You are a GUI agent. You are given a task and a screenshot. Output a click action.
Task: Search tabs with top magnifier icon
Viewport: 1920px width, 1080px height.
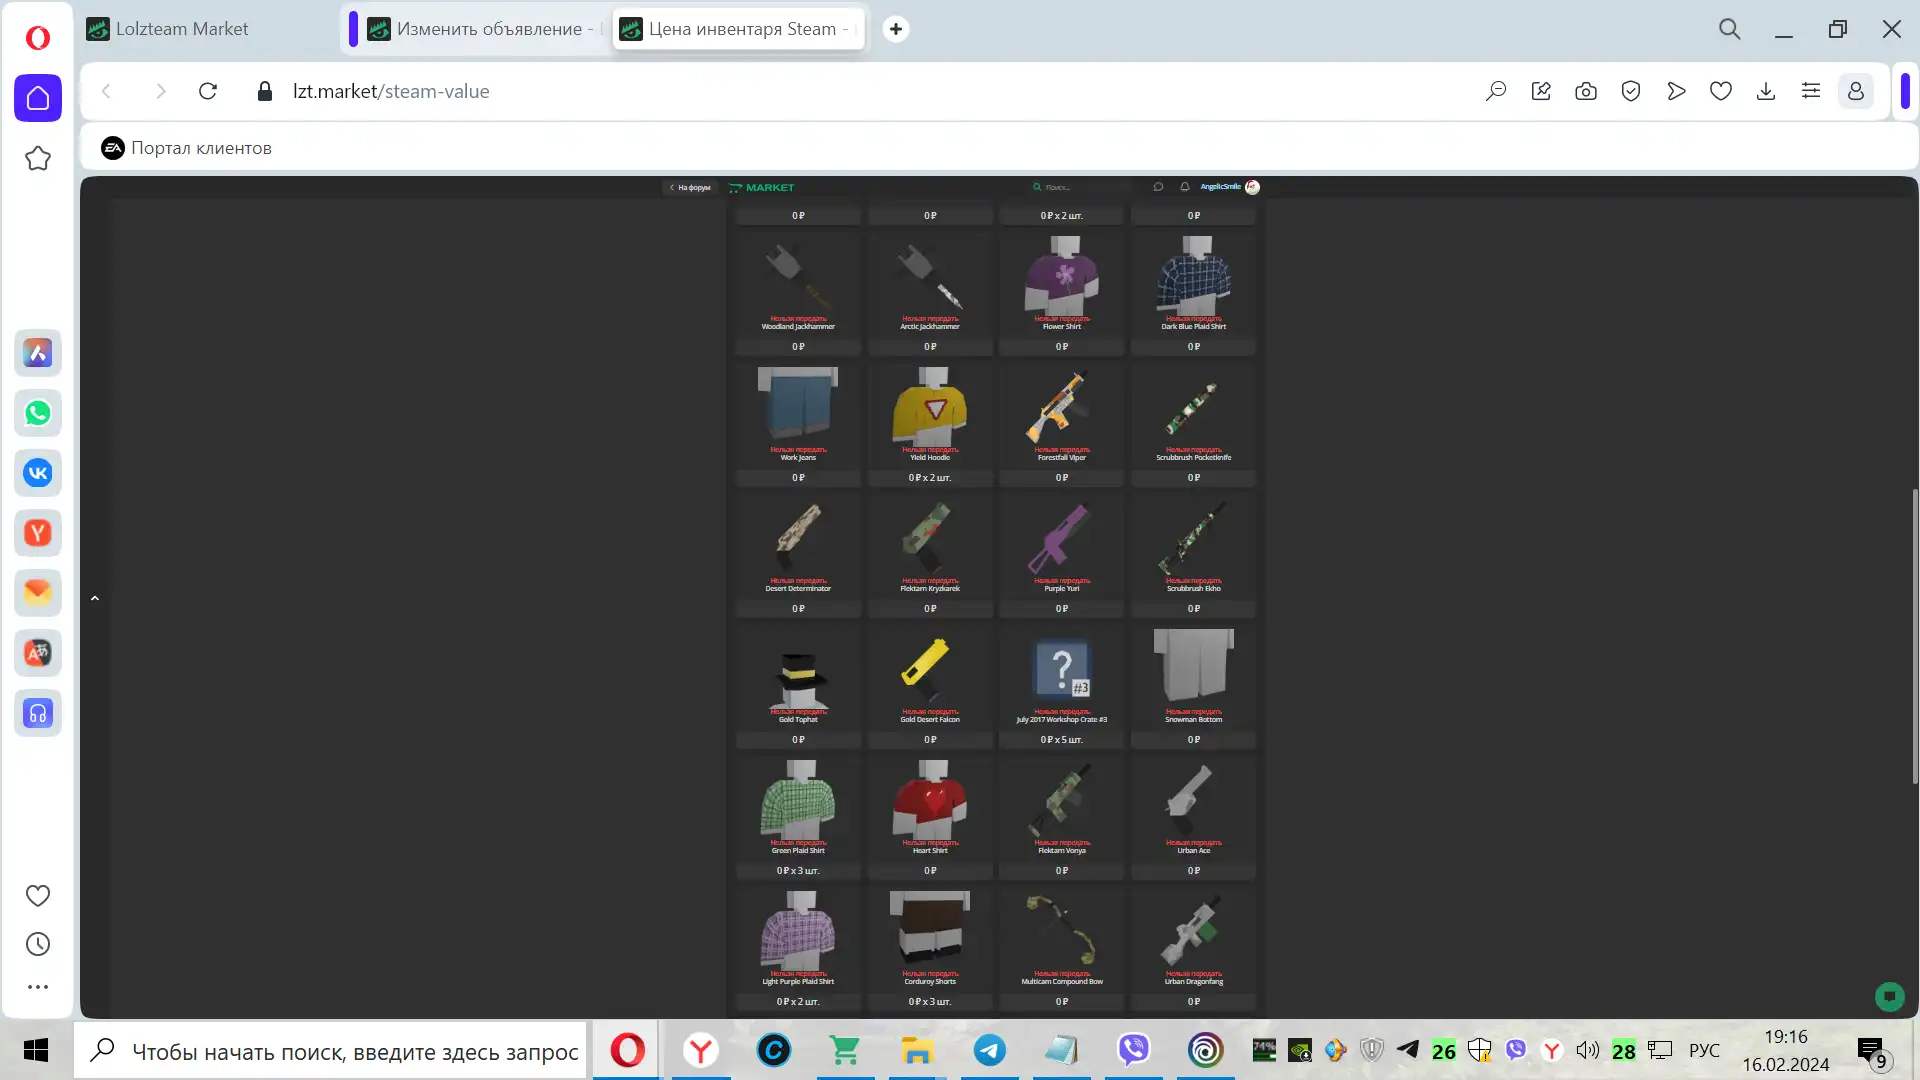pyautogui.click(x=1730, y=29)
